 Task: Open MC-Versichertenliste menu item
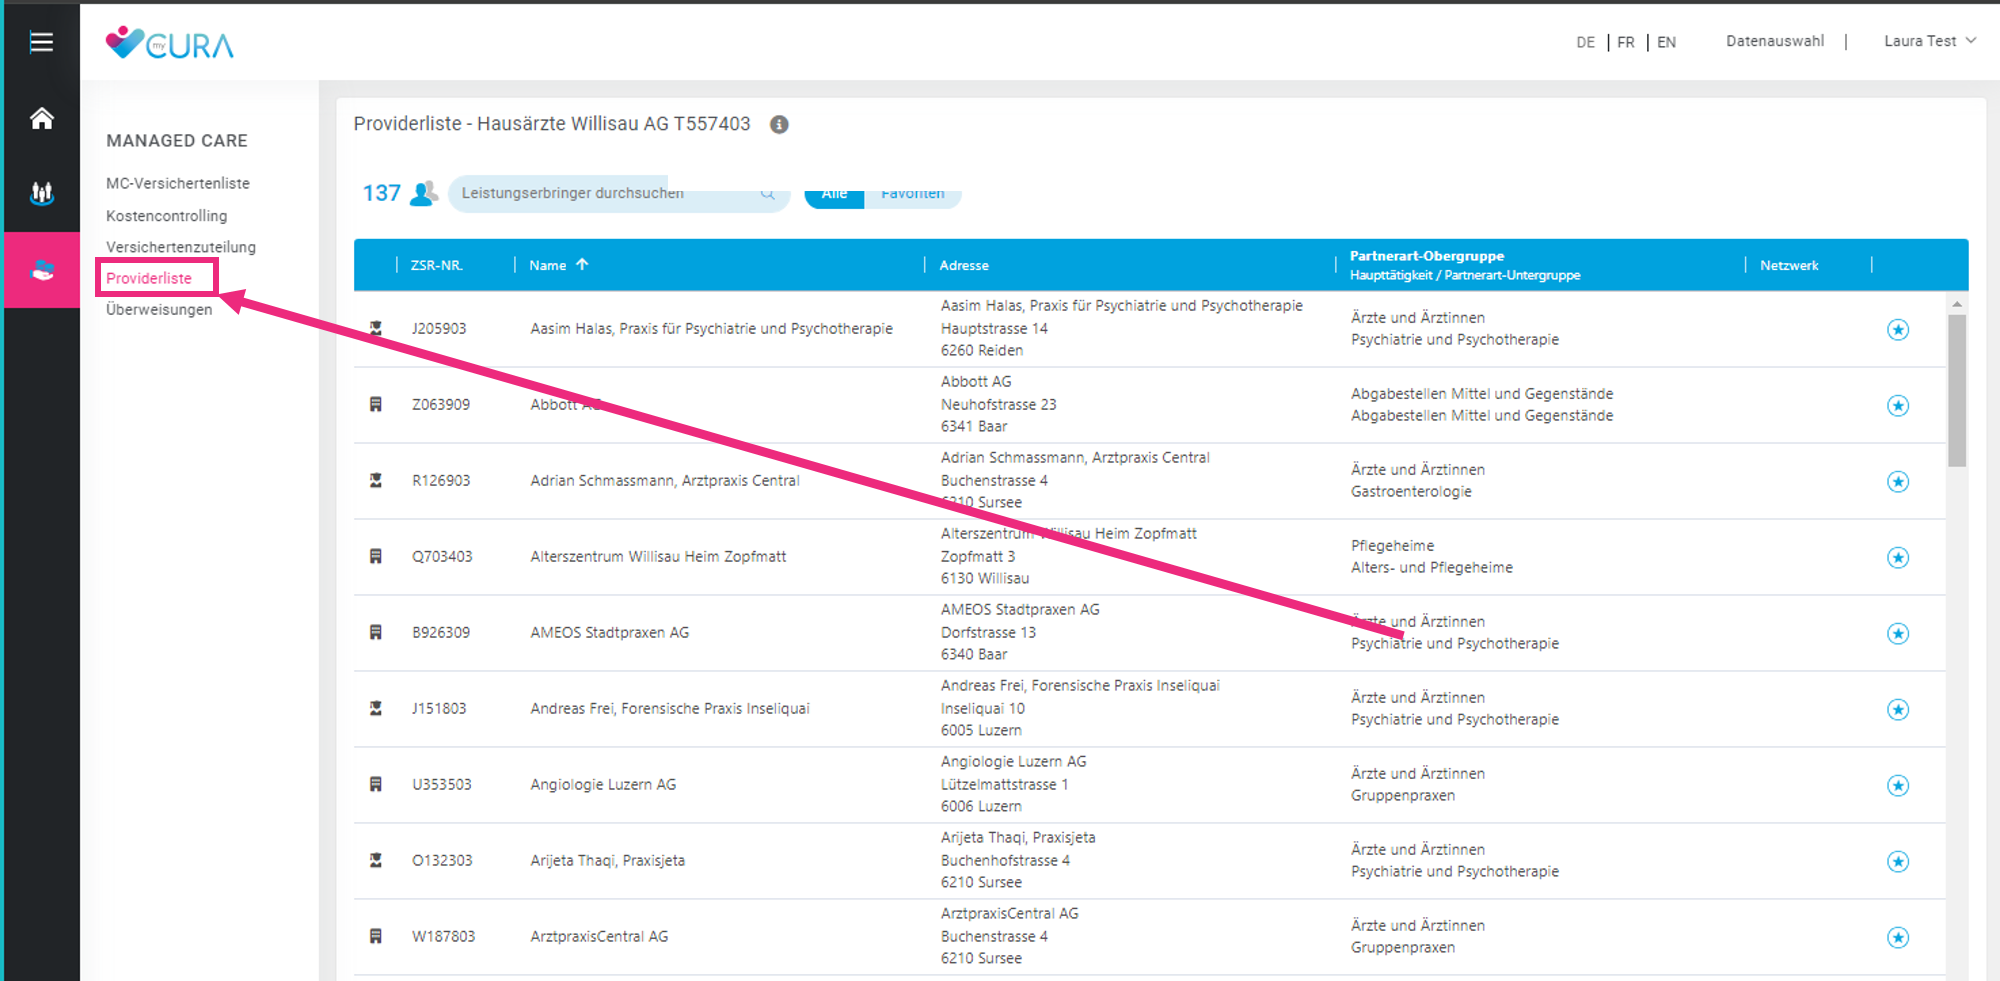pyautogui.click(x=178, y=183)
